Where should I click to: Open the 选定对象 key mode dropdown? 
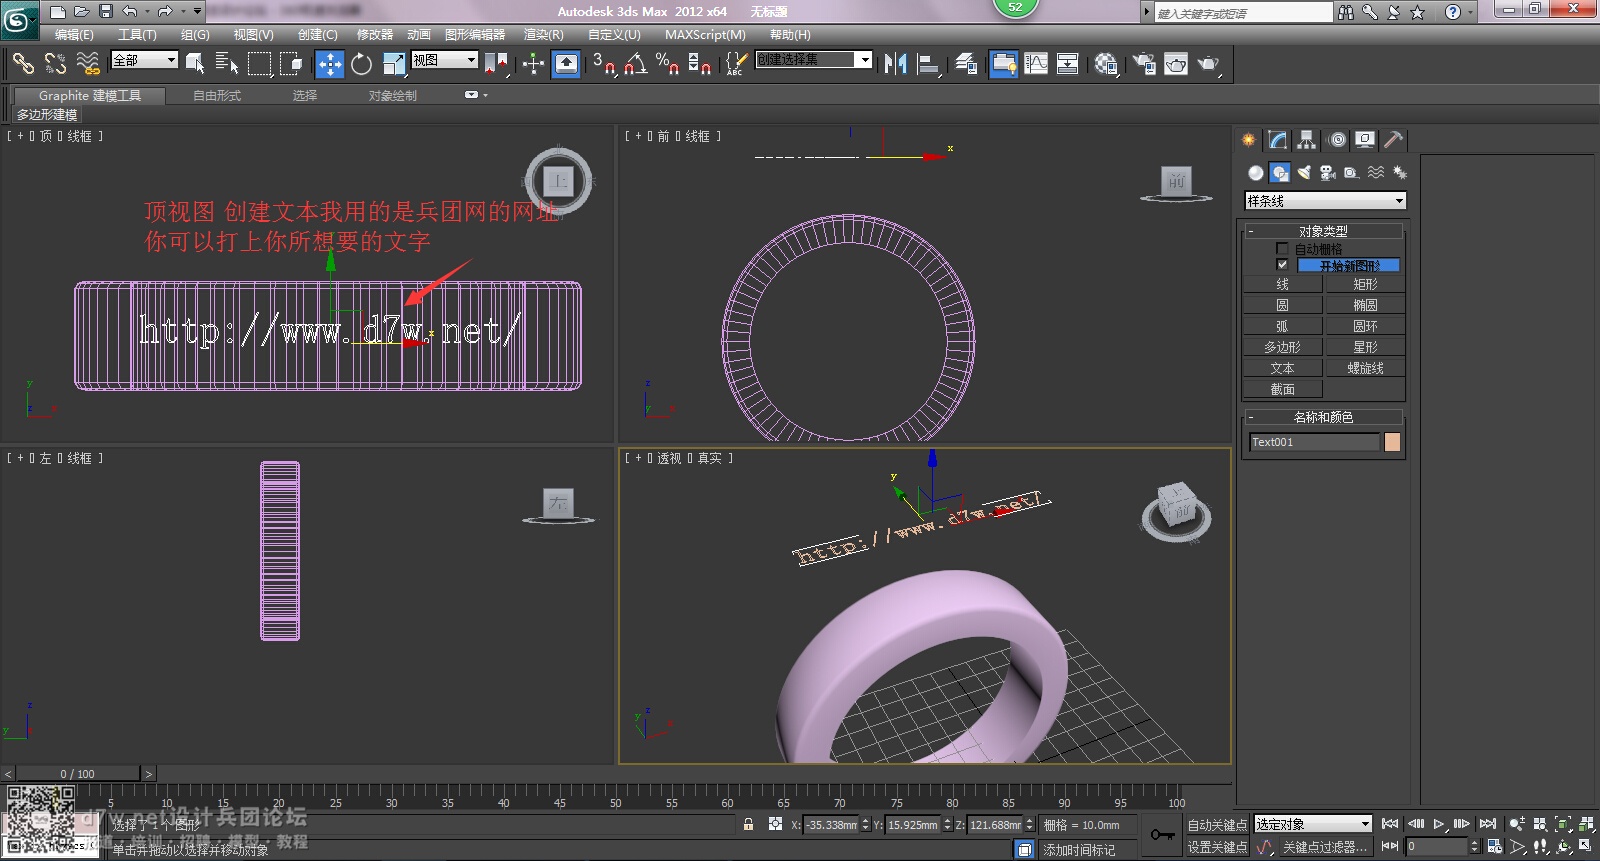click(x=1312, y=824)
